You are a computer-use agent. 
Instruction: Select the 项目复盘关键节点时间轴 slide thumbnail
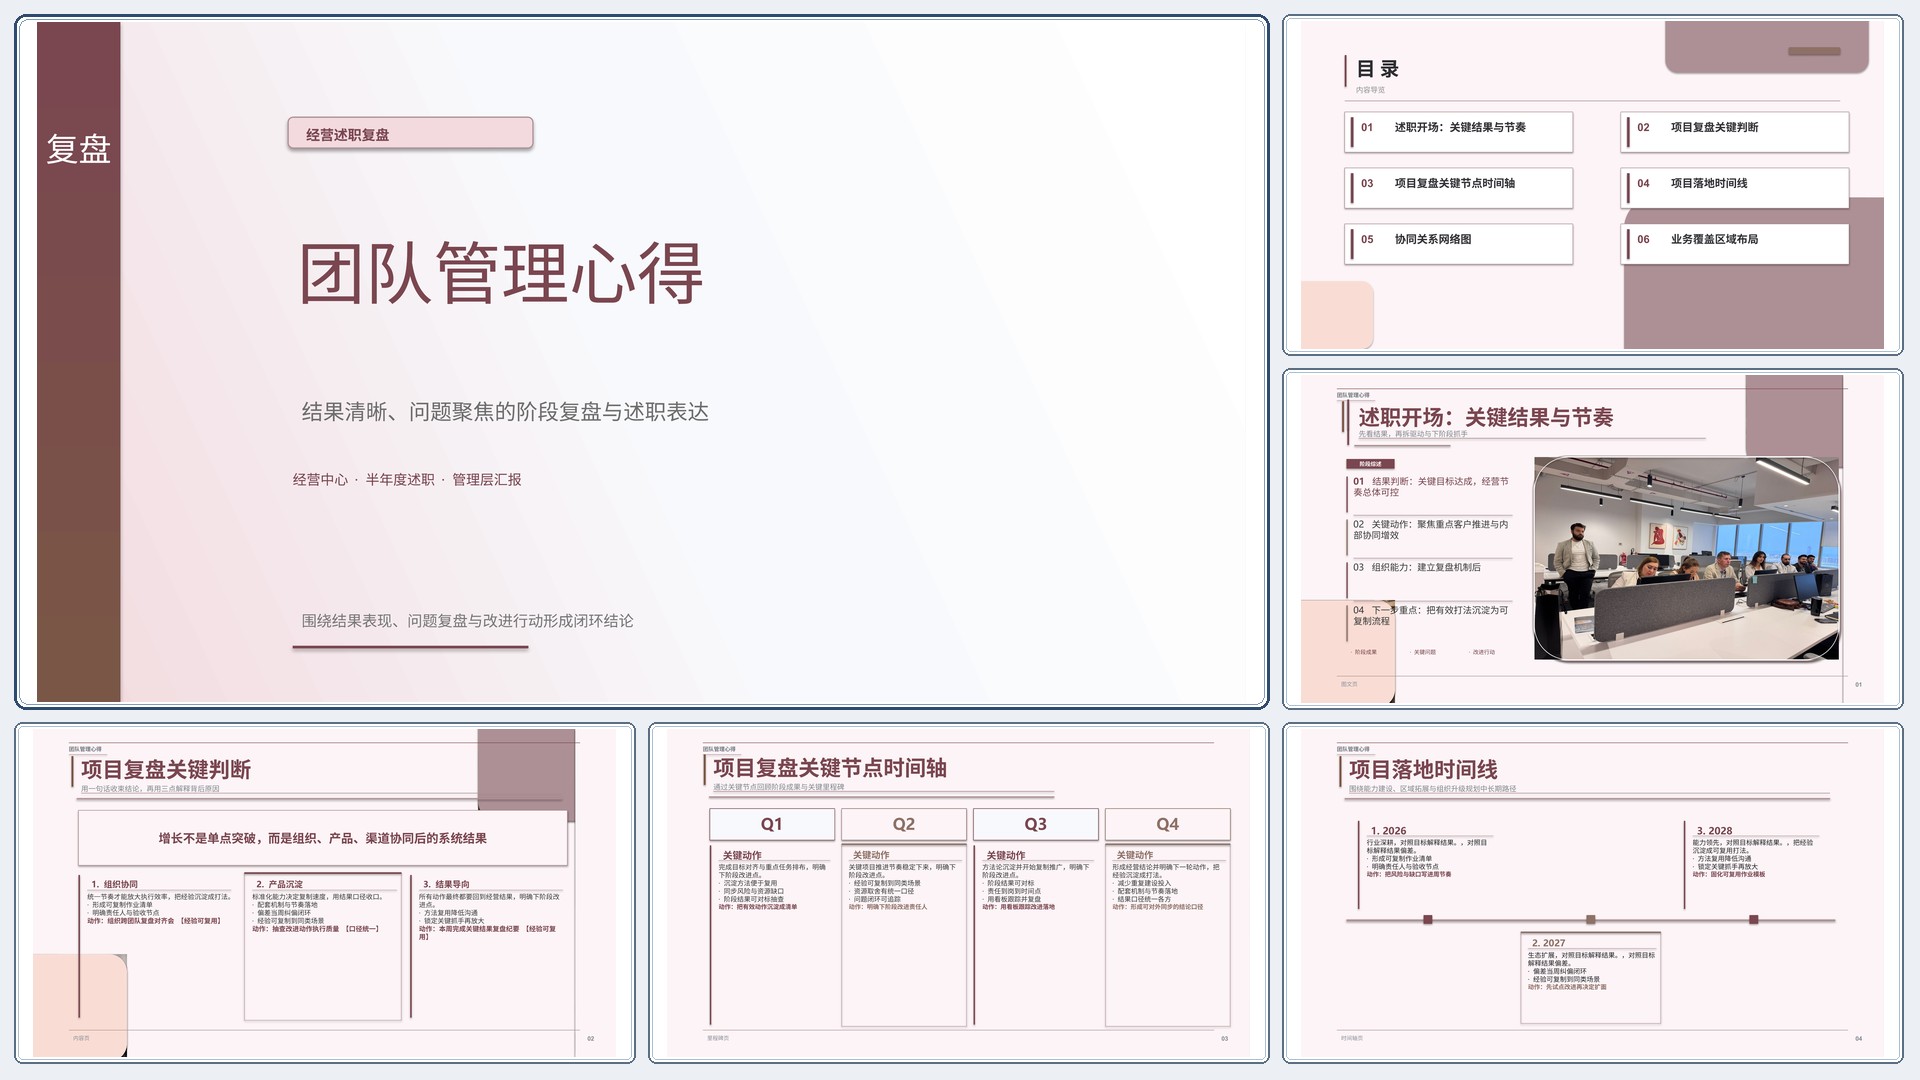(959, 893)
